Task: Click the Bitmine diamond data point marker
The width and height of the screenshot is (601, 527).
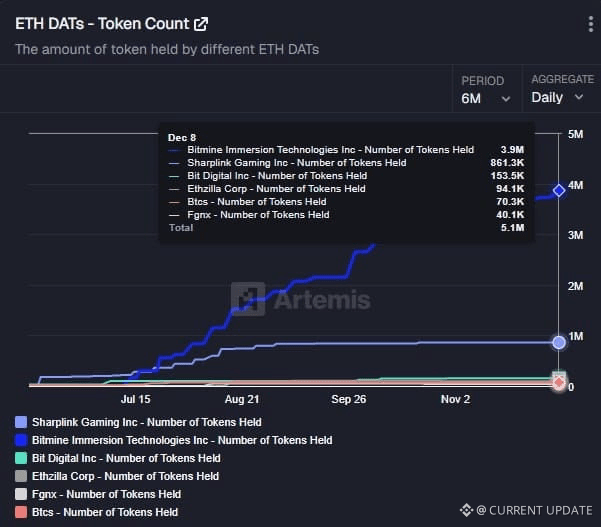Action: pos(559,190)
